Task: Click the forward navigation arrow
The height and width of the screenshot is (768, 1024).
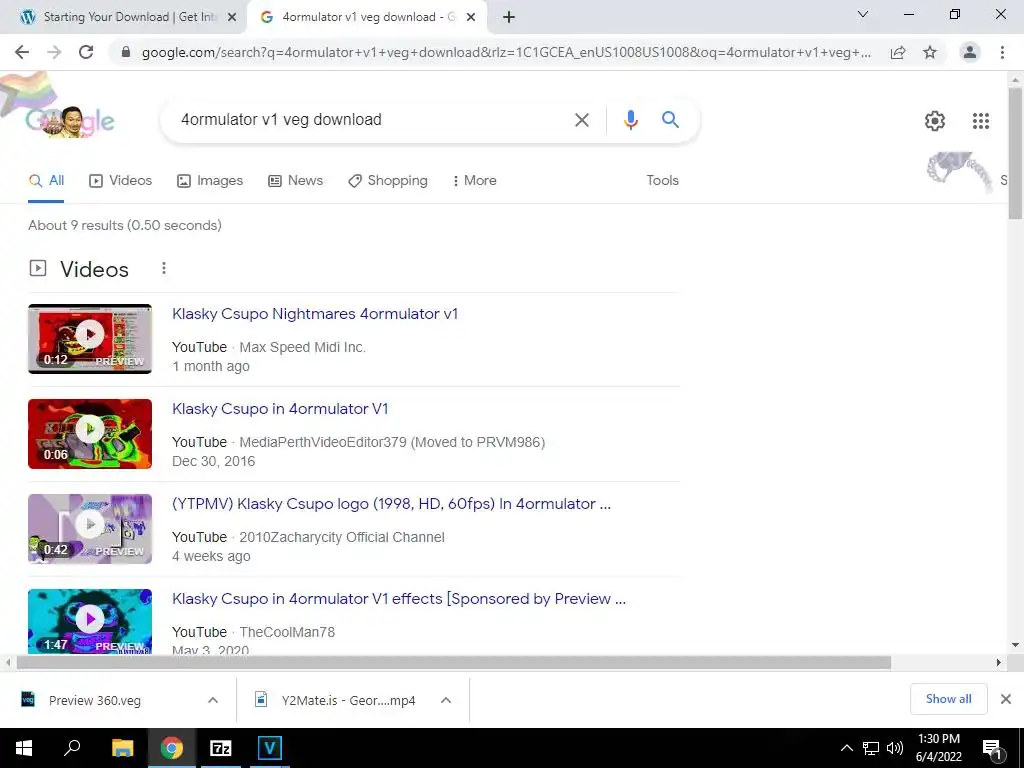Action: coord(54,52)
